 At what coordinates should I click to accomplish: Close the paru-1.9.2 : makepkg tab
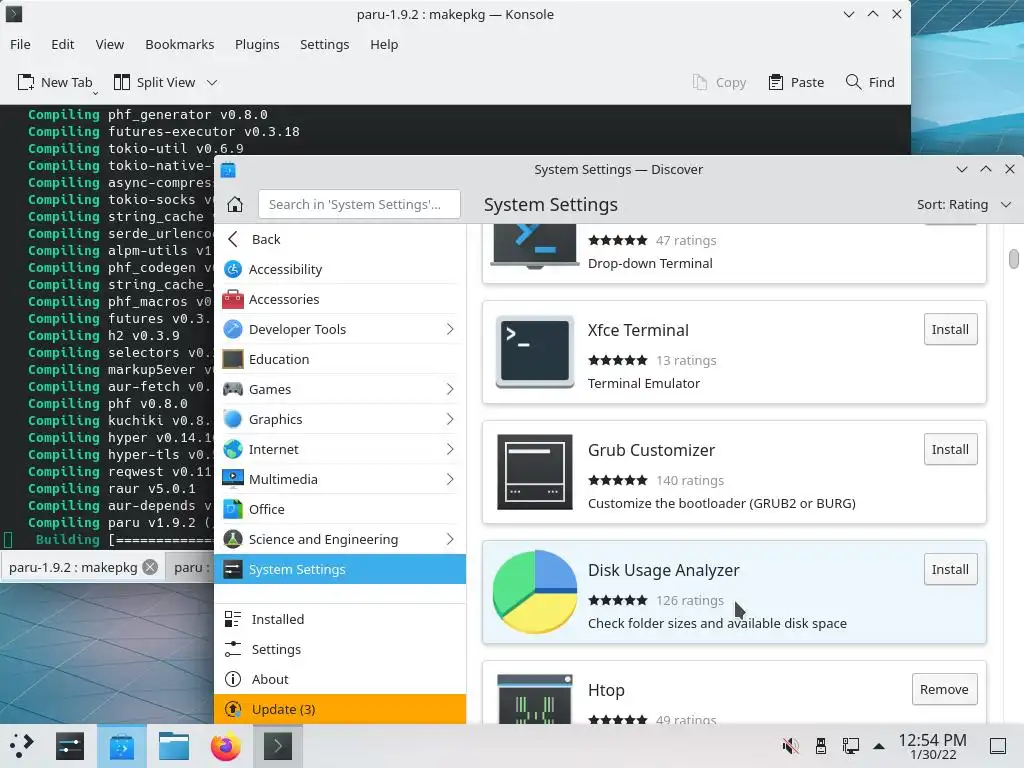150,567
